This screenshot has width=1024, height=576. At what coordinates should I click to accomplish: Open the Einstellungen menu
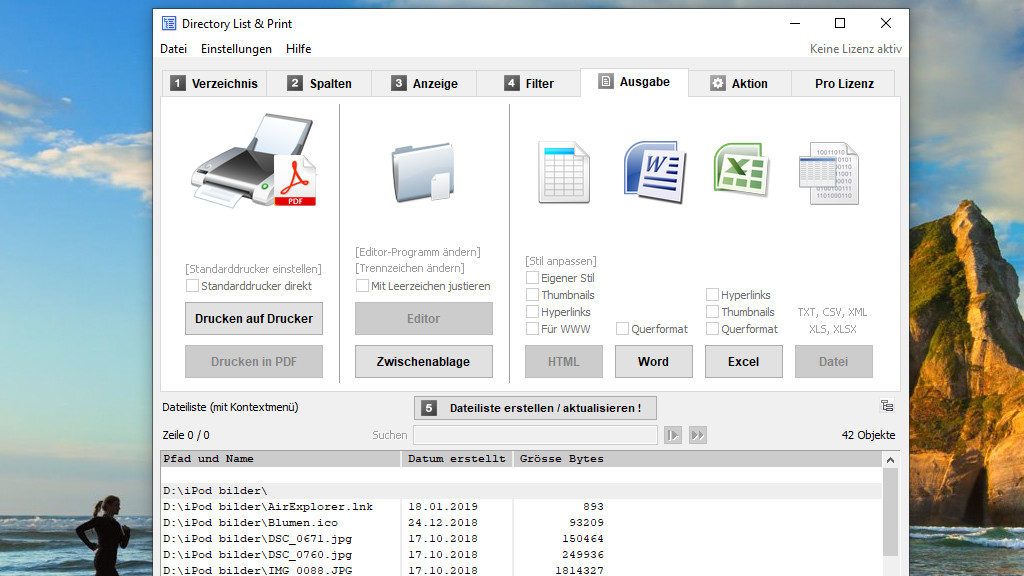click(x=236, y=49)
